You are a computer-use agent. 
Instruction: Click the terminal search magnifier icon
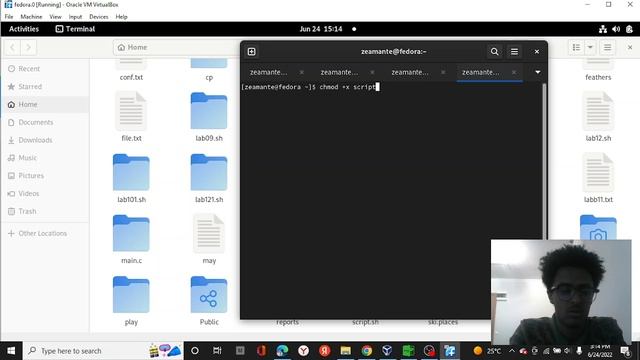[x=494, y=52]
